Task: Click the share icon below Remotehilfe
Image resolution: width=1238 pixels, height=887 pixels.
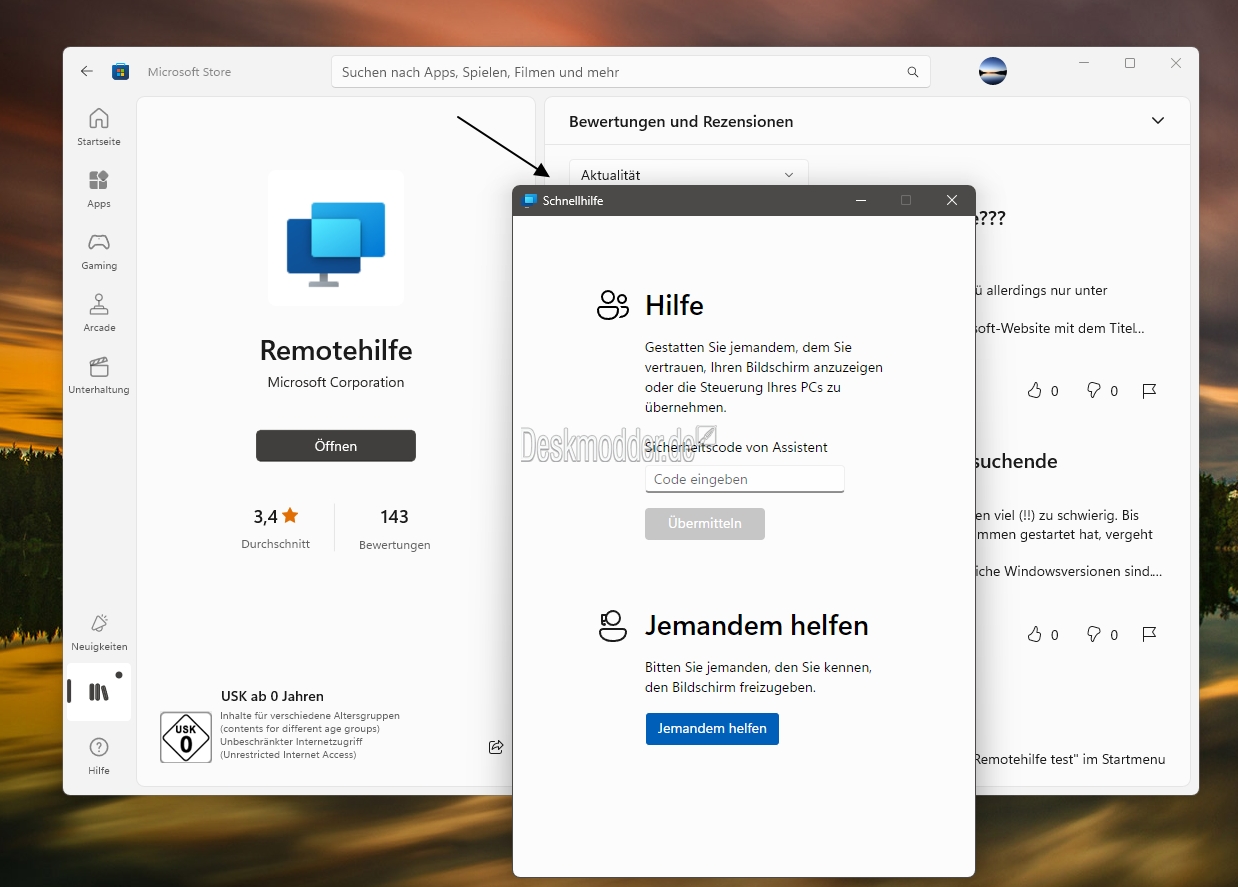Action: point(496,747)
